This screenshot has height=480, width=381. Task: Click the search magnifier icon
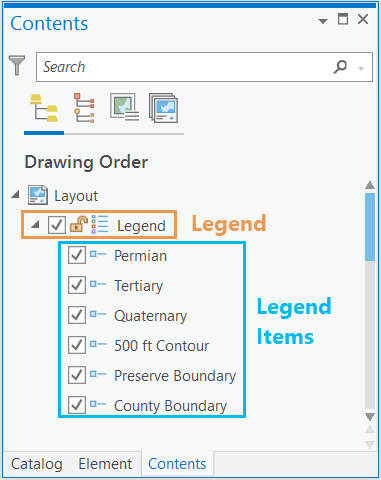(340, 67)
